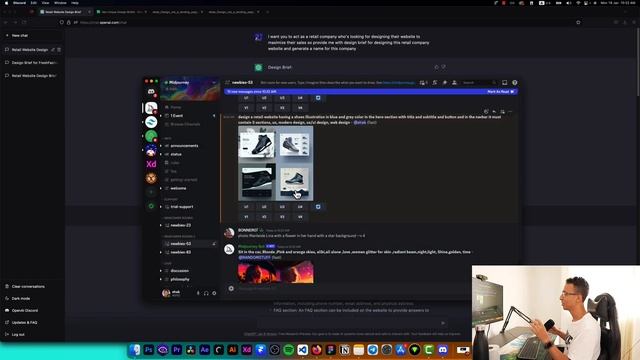Expand arrow beside trial-support channel
640x360 pixels.
click(161, 207)
